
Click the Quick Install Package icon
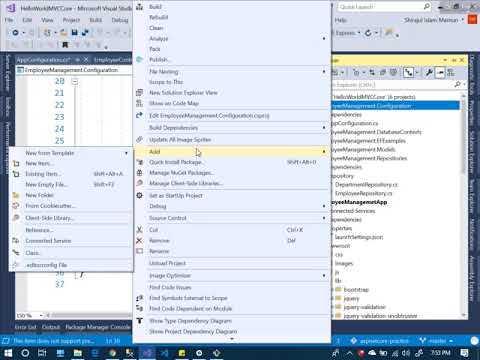pyautogui.click(x=140, y=162)
